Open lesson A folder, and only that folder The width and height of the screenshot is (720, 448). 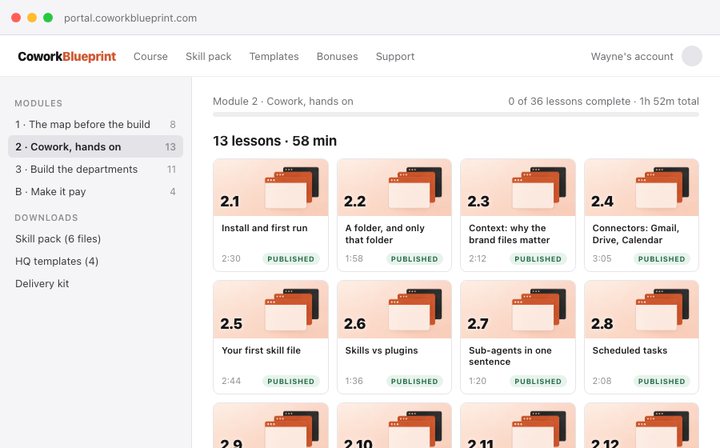(x=385, y=234)
